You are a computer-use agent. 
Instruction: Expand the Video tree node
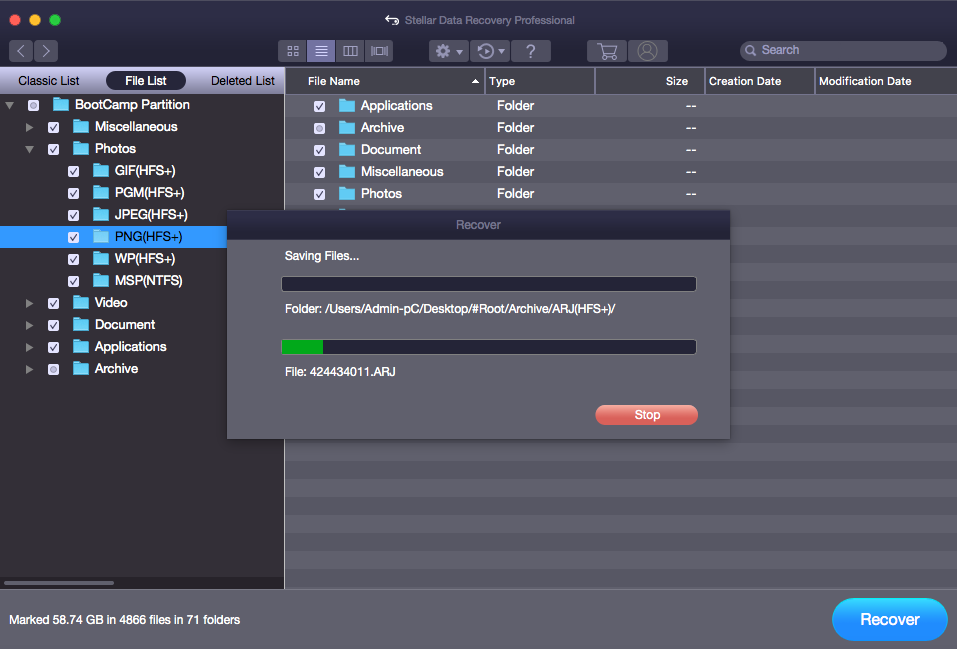(x=29, y=303)
